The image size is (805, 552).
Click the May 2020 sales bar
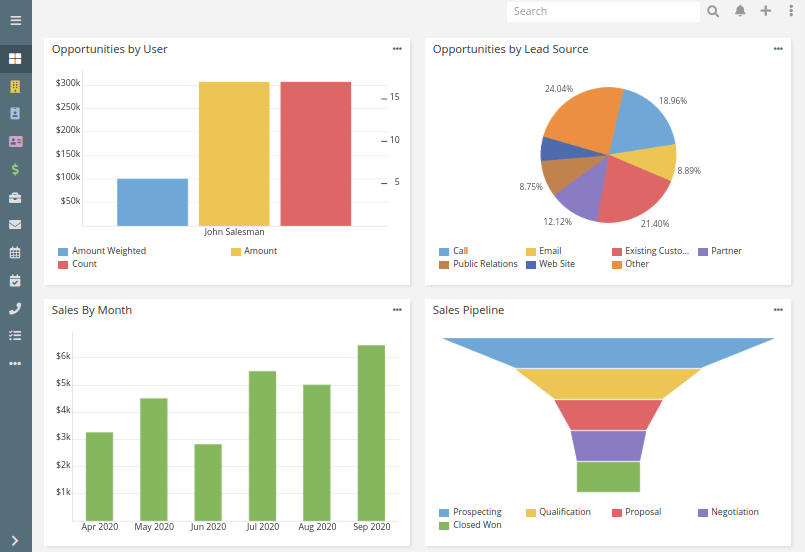click(154, 460)
